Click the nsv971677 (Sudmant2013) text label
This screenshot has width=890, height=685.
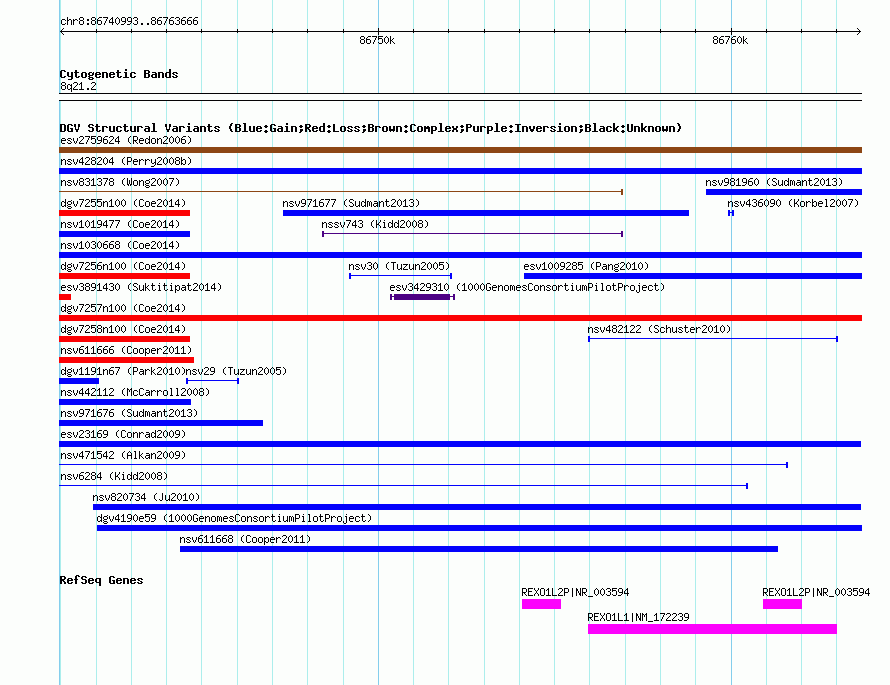tap(351, 203)
